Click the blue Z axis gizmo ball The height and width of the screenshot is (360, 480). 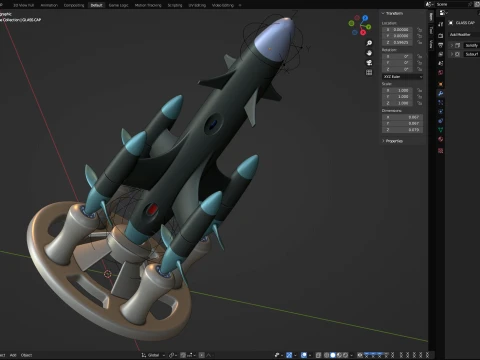coord(365,18)
